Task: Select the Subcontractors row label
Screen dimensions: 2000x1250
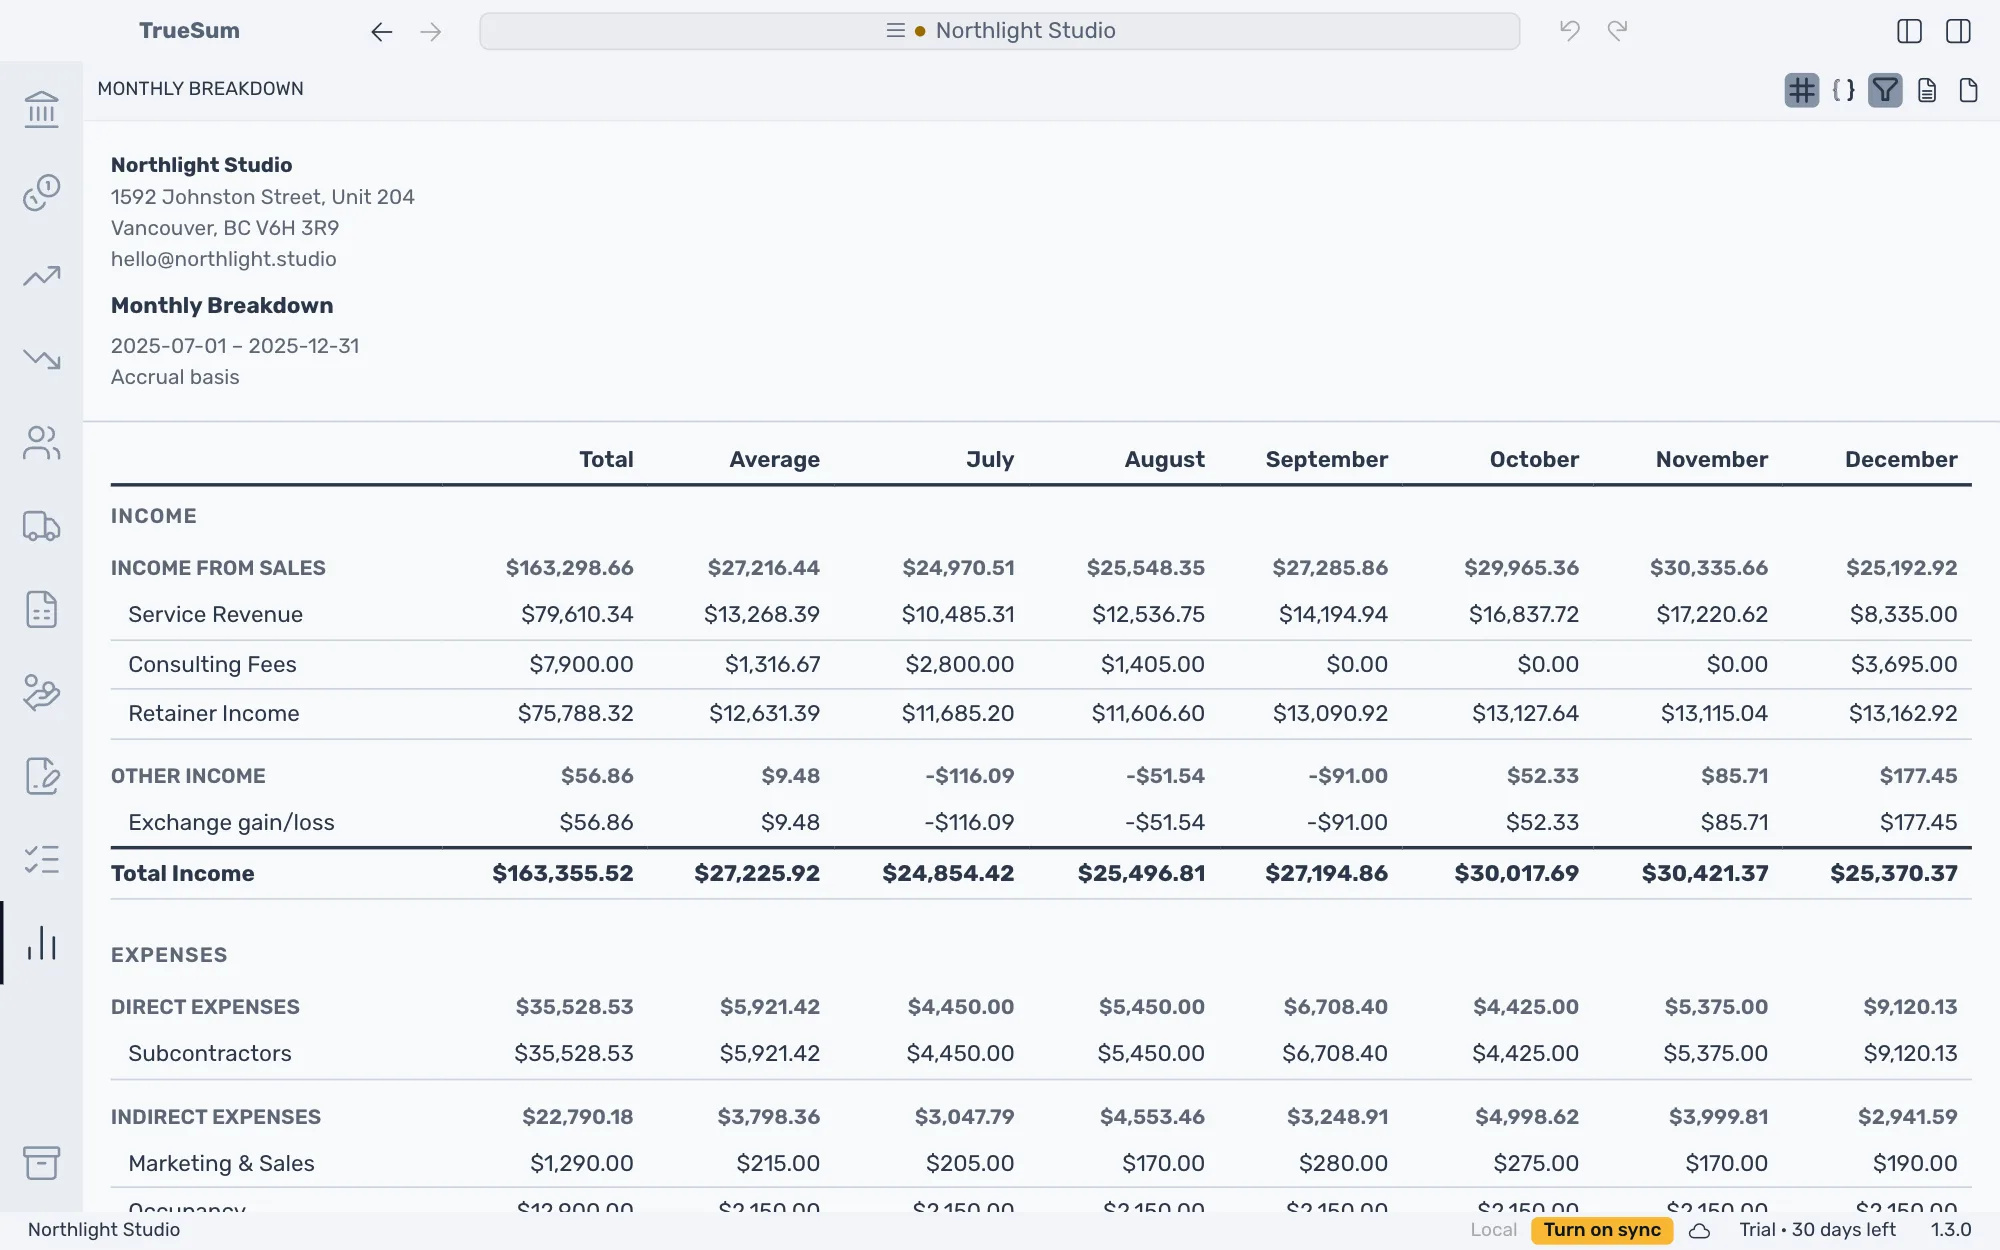Action: tap(209, 1054)
